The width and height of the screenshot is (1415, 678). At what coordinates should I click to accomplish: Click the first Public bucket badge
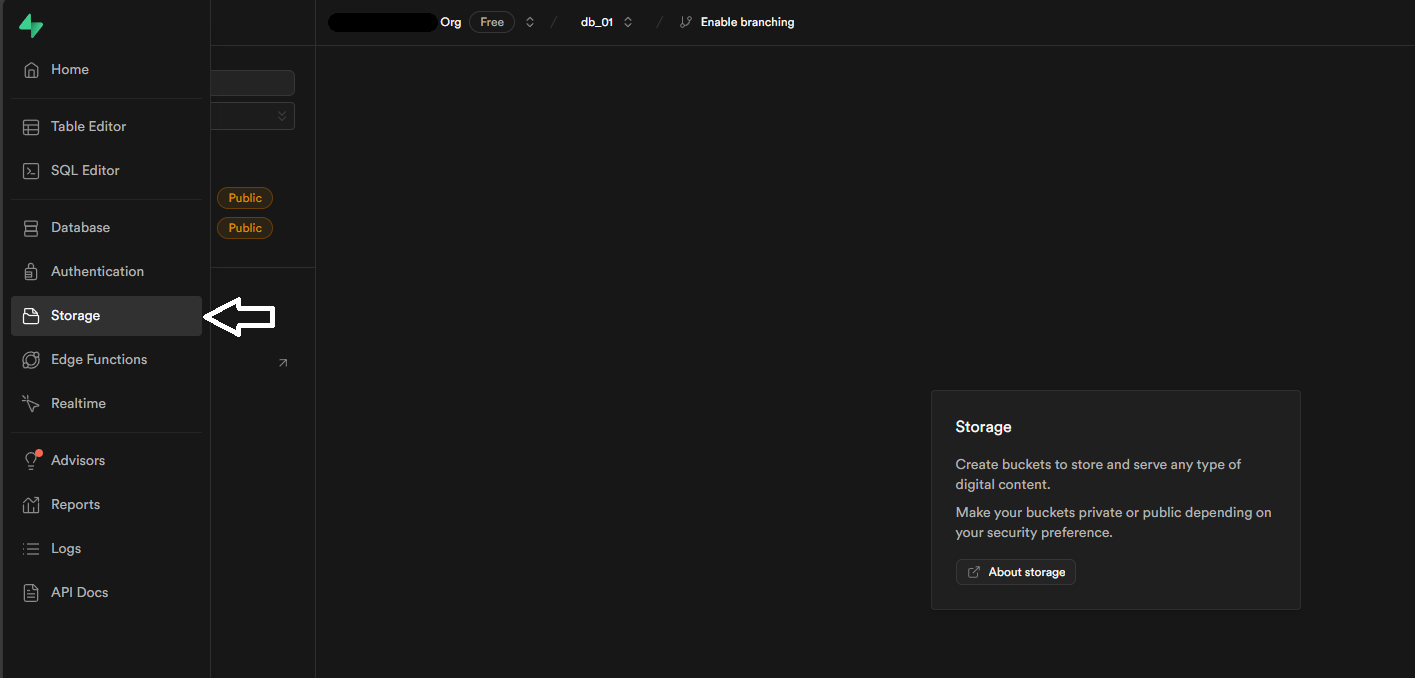tap(244, 197)
